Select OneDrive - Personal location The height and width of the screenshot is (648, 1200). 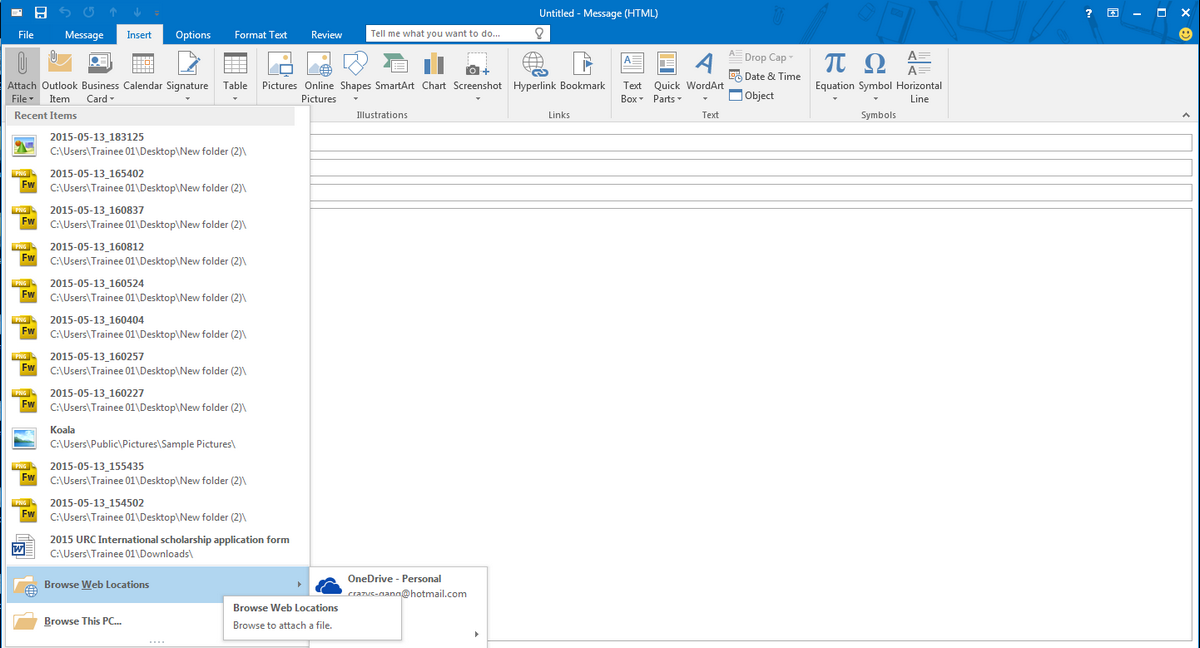point(399,586)
